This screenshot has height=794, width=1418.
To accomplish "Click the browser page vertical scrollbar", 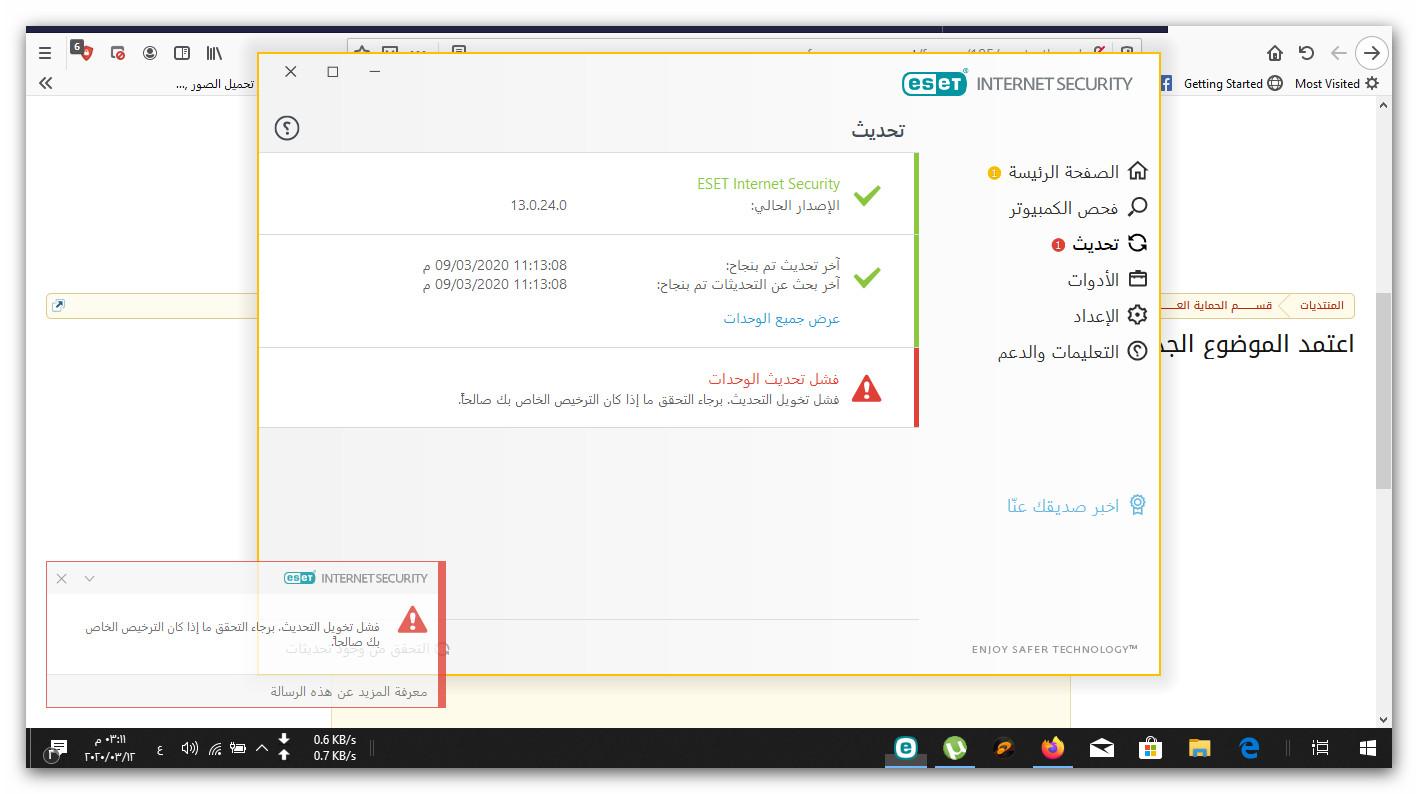I will tap(1384, 390).
